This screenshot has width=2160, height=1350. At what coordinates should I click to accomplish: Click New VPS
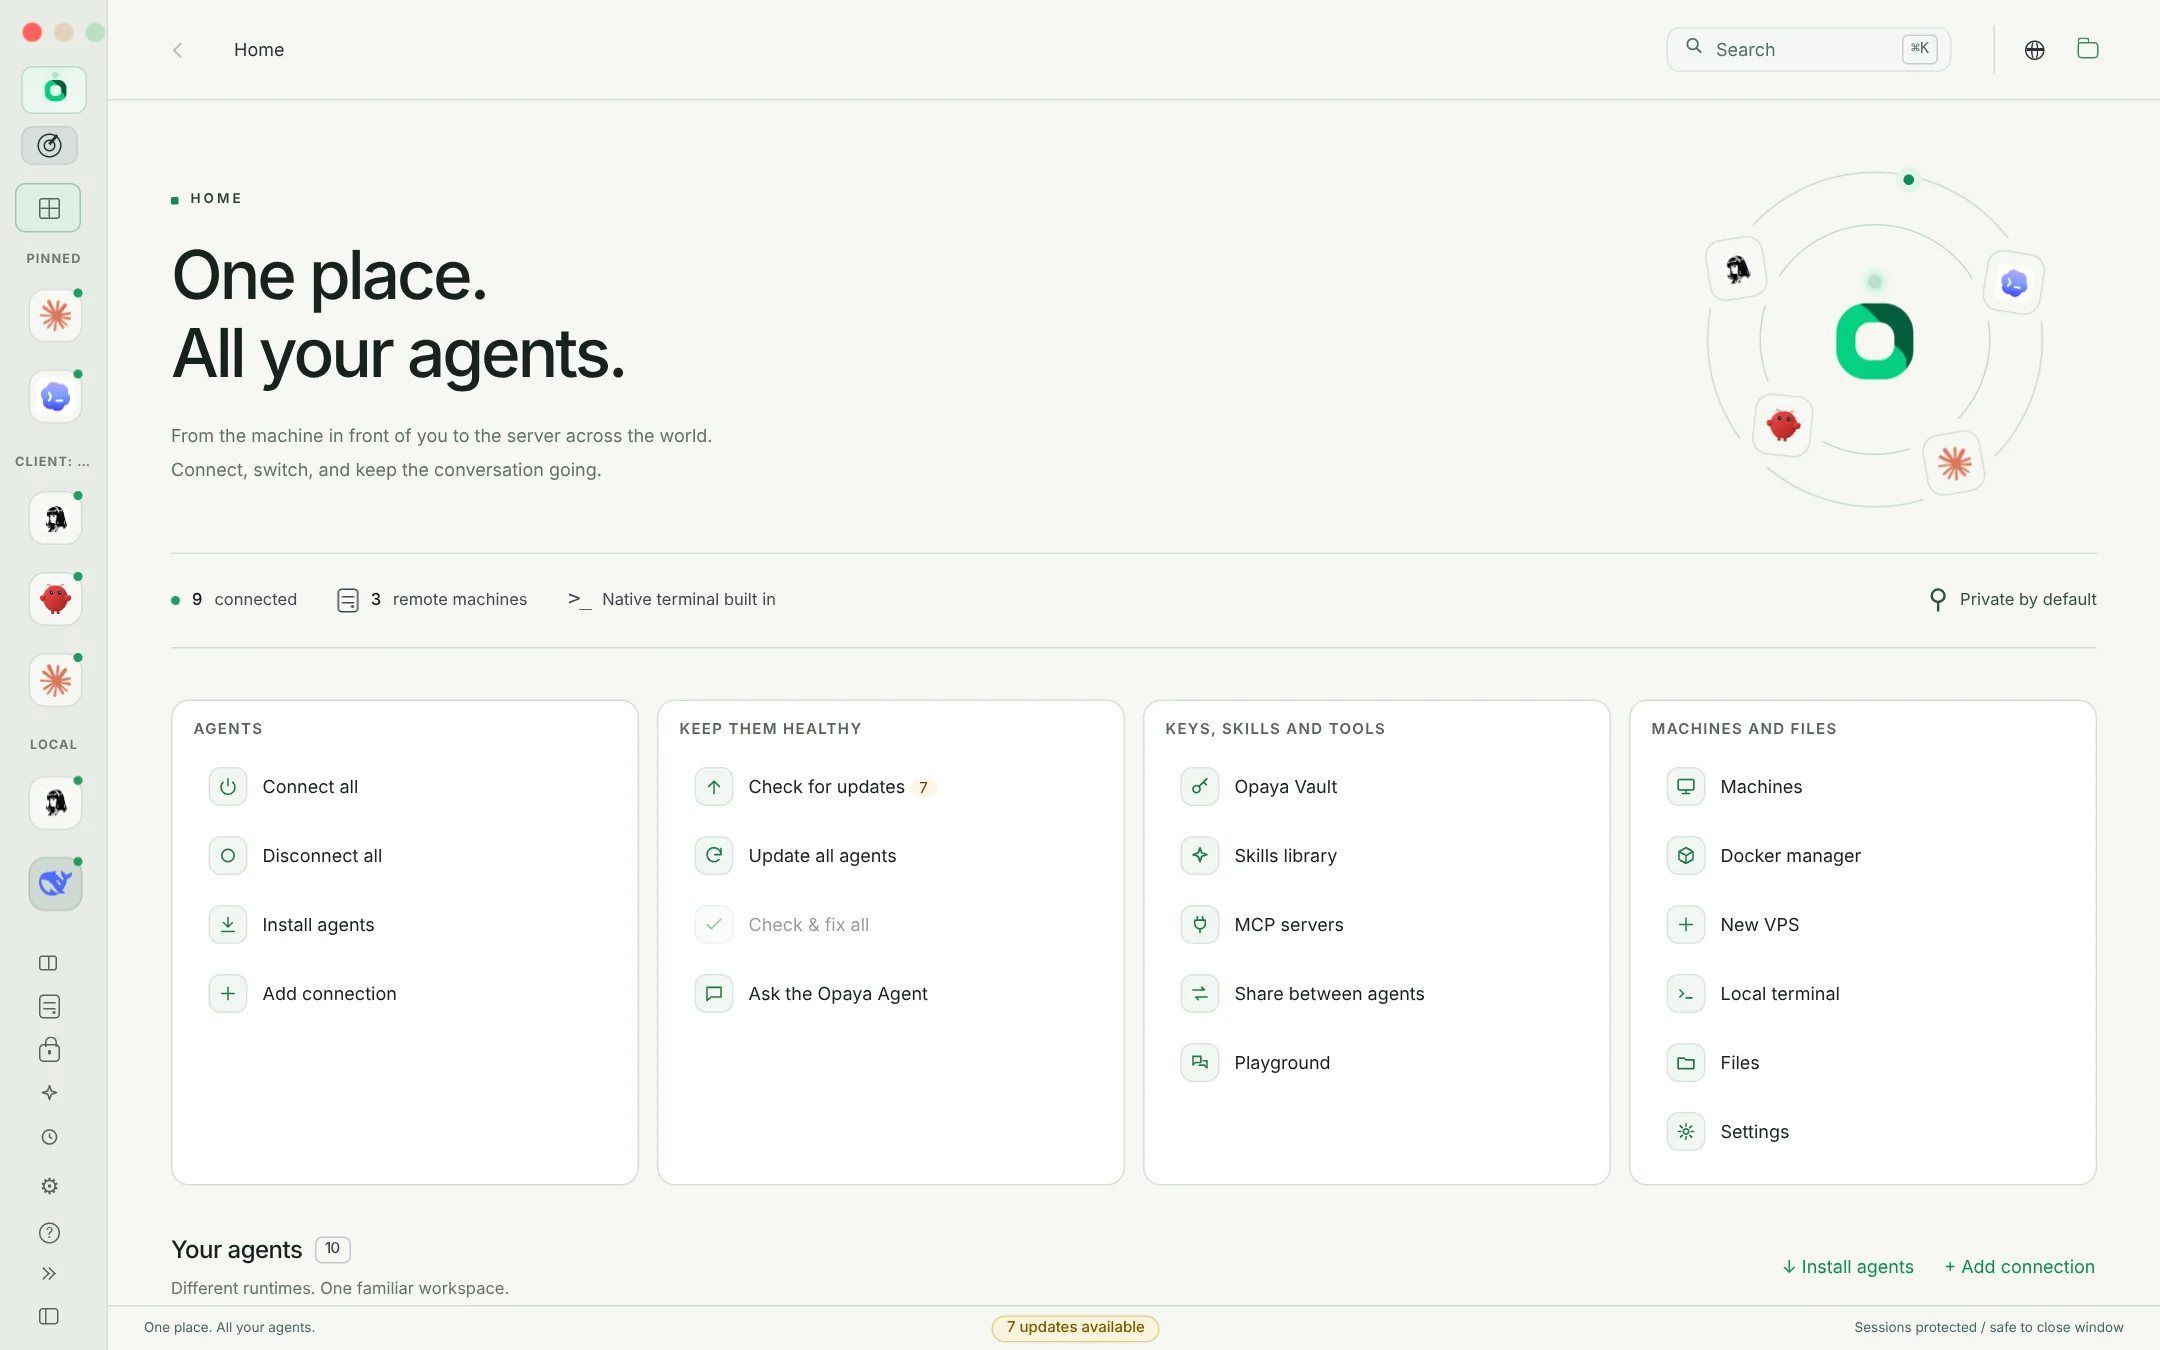1863,925
